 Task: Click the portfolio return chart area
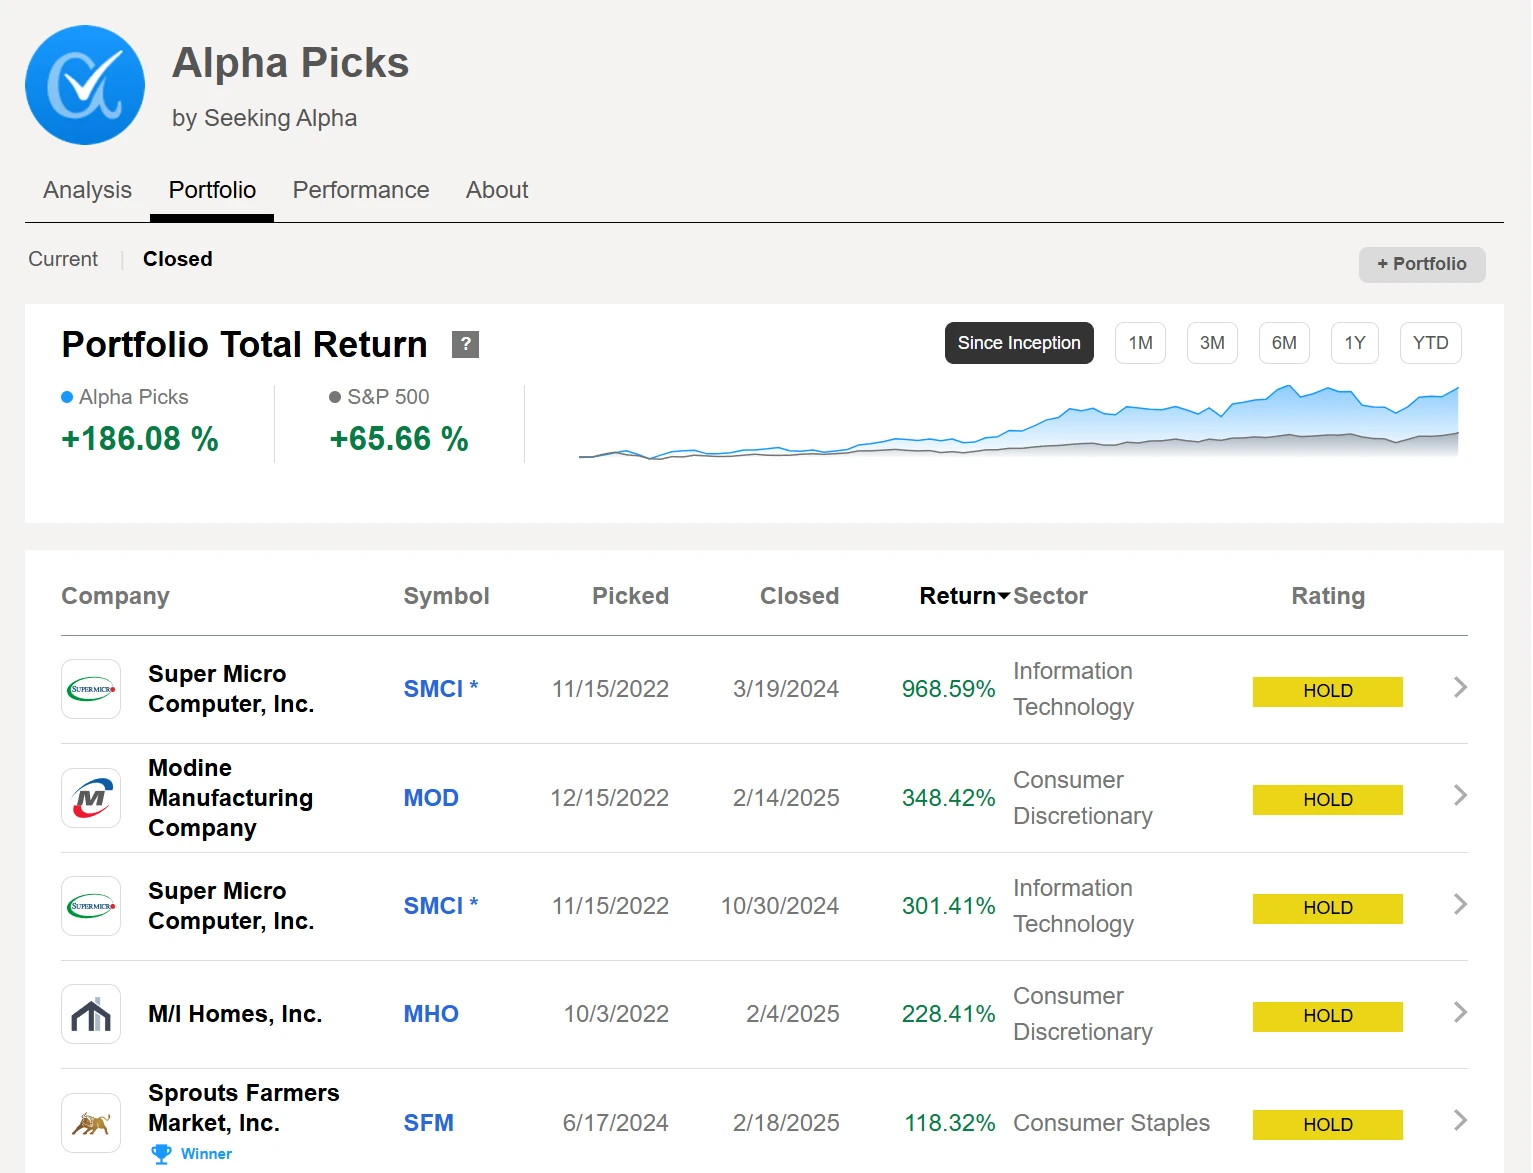click(x=1018, y=425)
